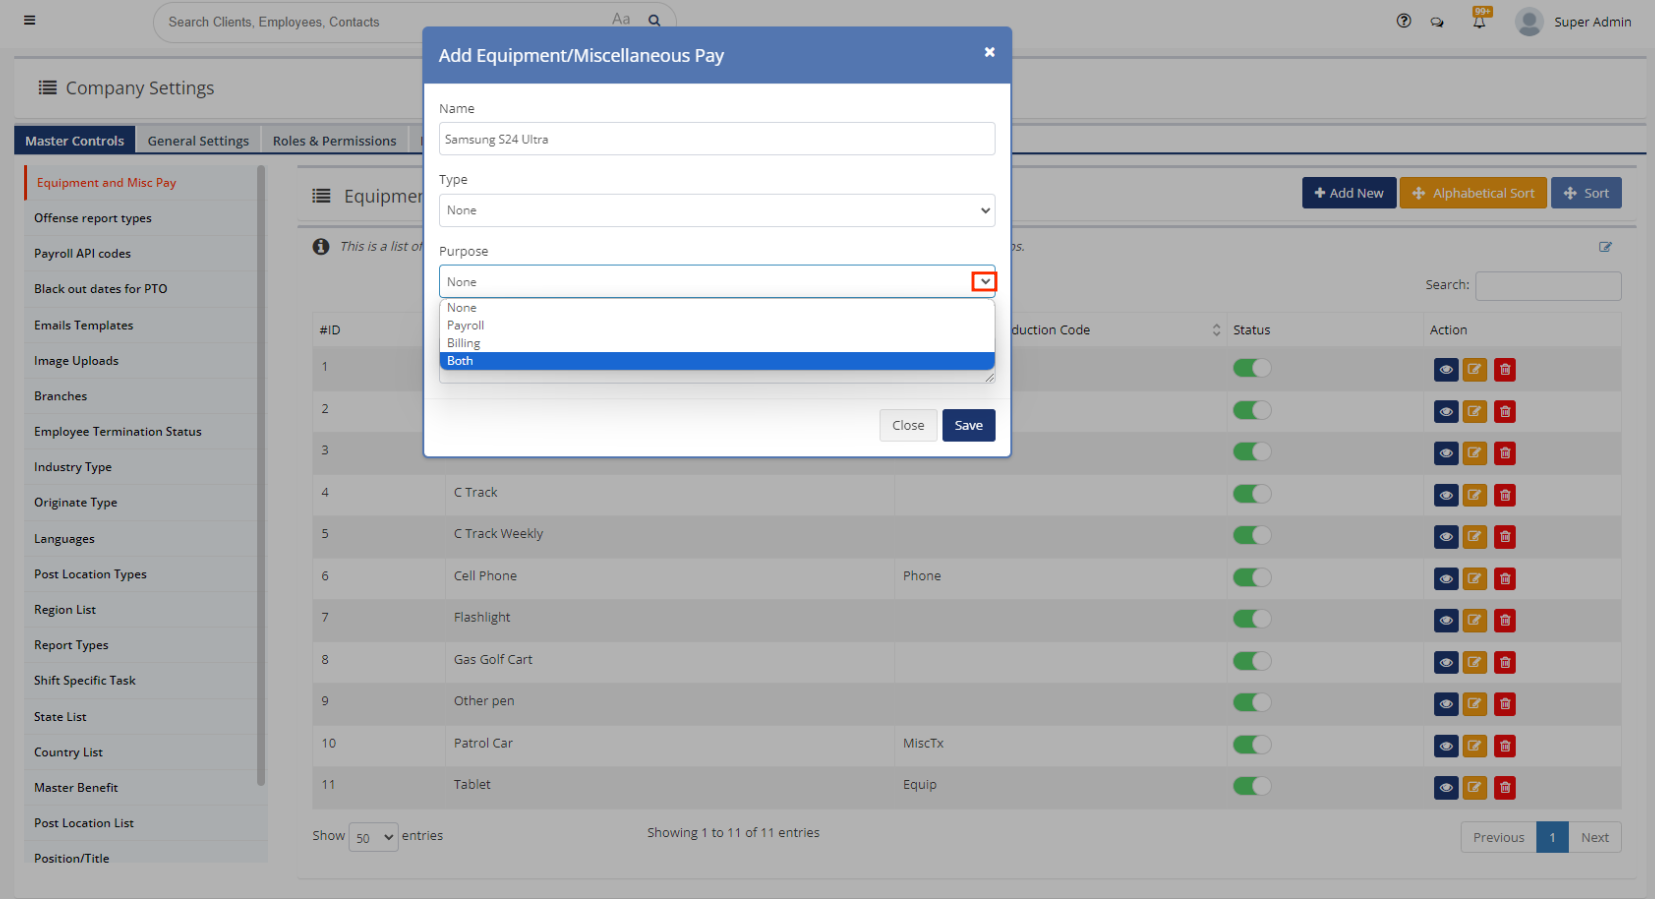The height and width of the screenshot is (899, 1655).
Task: Open the chat messages icon
Action: click(x=1437, y=22)
